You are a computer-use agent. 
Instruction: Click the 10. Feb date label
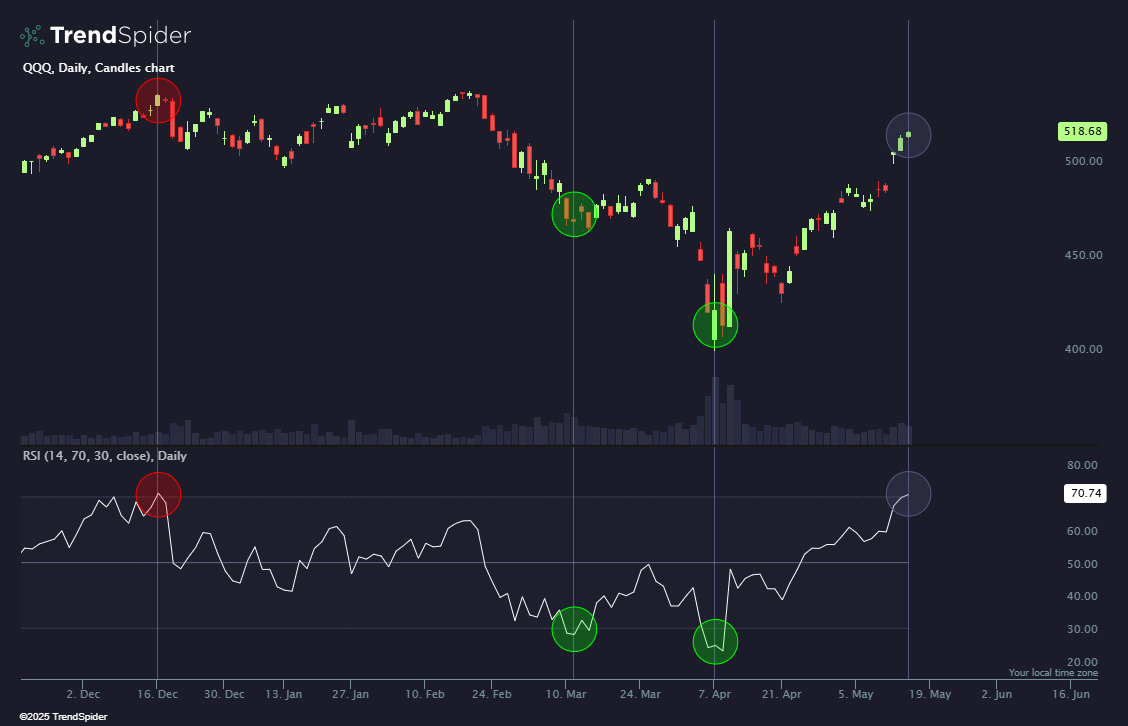tap(424, 694)
